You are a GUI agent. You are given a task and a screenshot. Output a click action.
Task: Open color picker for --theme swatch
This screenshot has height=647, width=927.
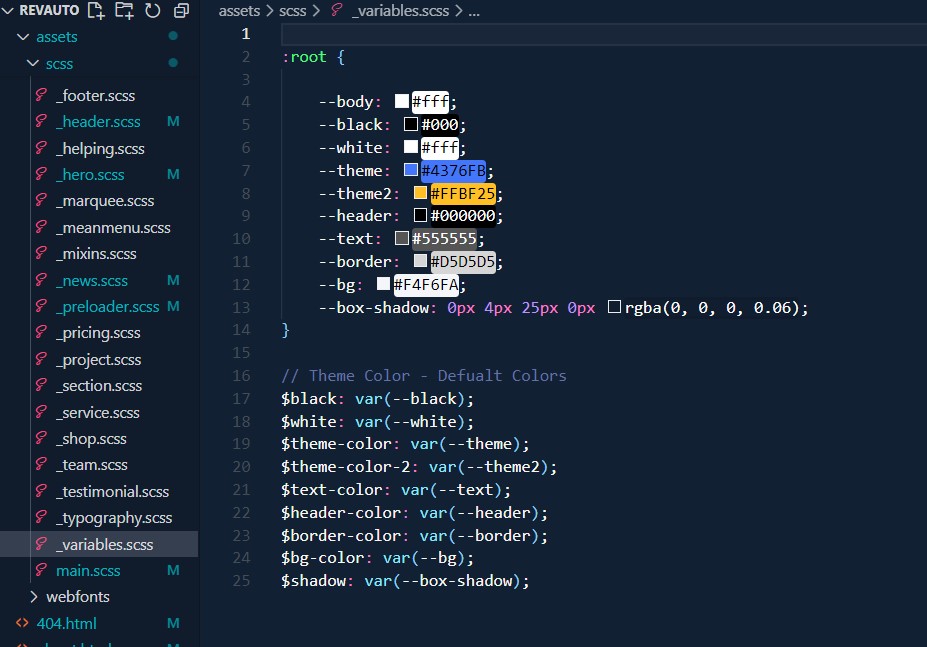[411, 170]
